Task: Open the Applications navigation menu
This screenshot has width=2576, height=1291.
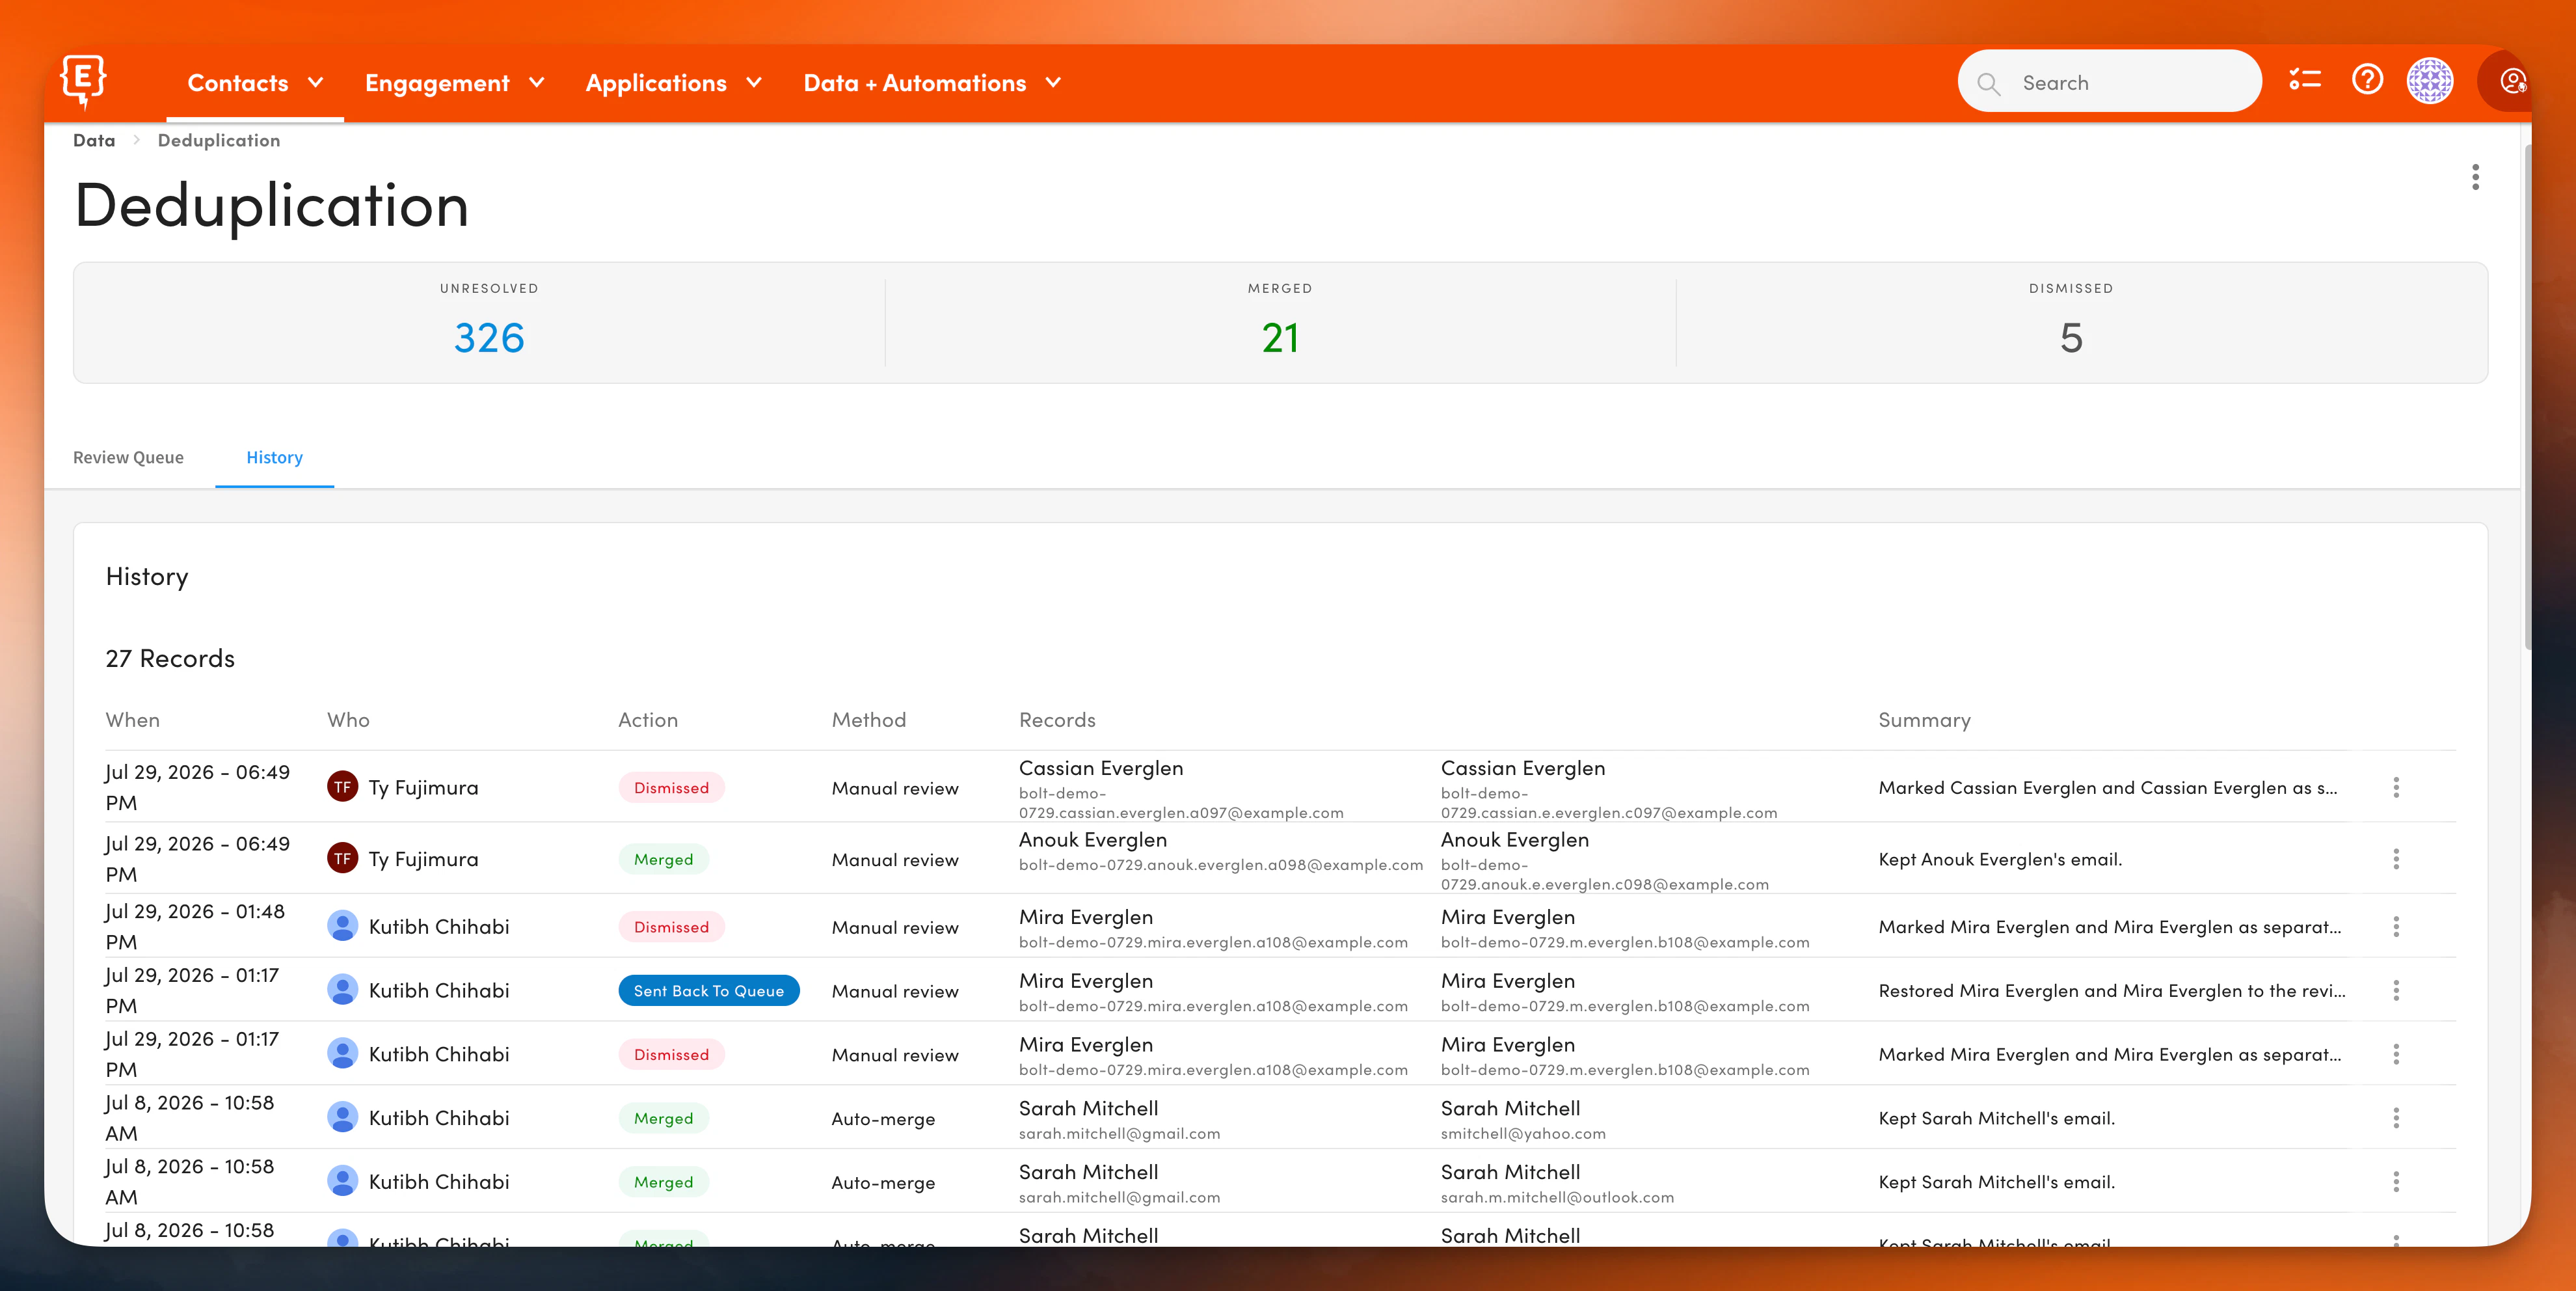Action: (674, 83)
